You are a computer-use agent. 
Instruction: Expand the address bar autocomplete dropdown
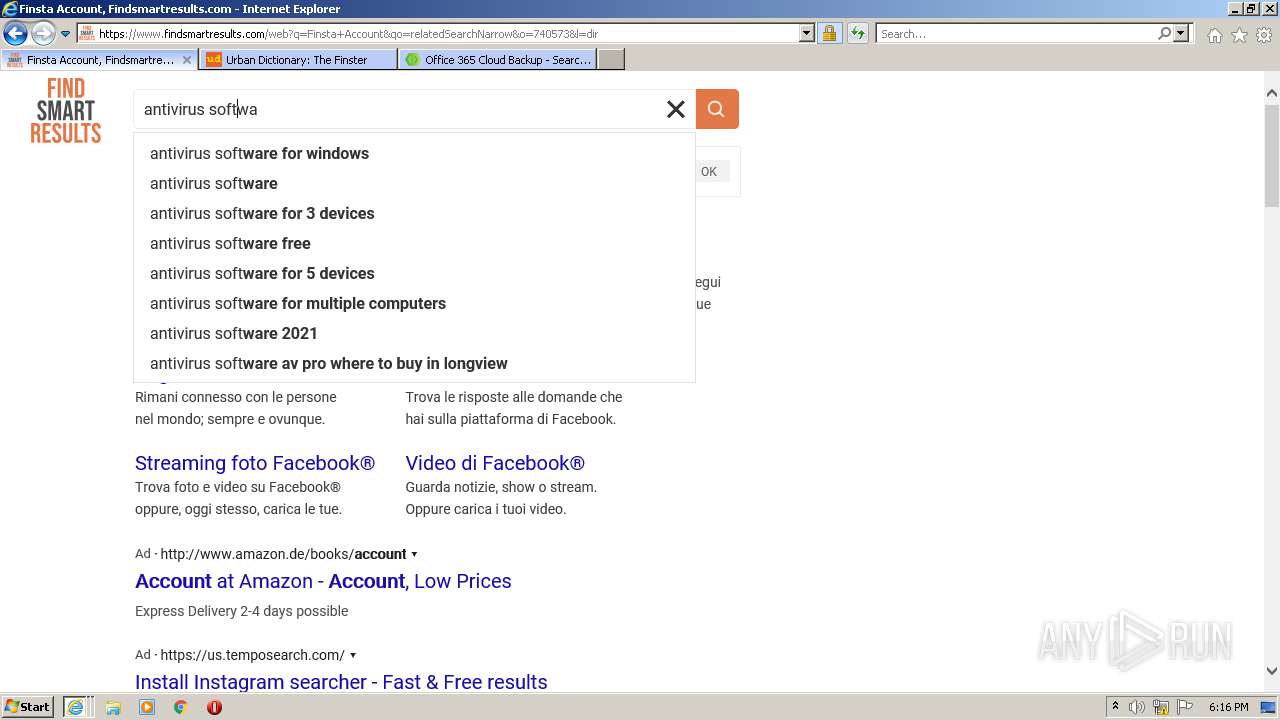807,34
